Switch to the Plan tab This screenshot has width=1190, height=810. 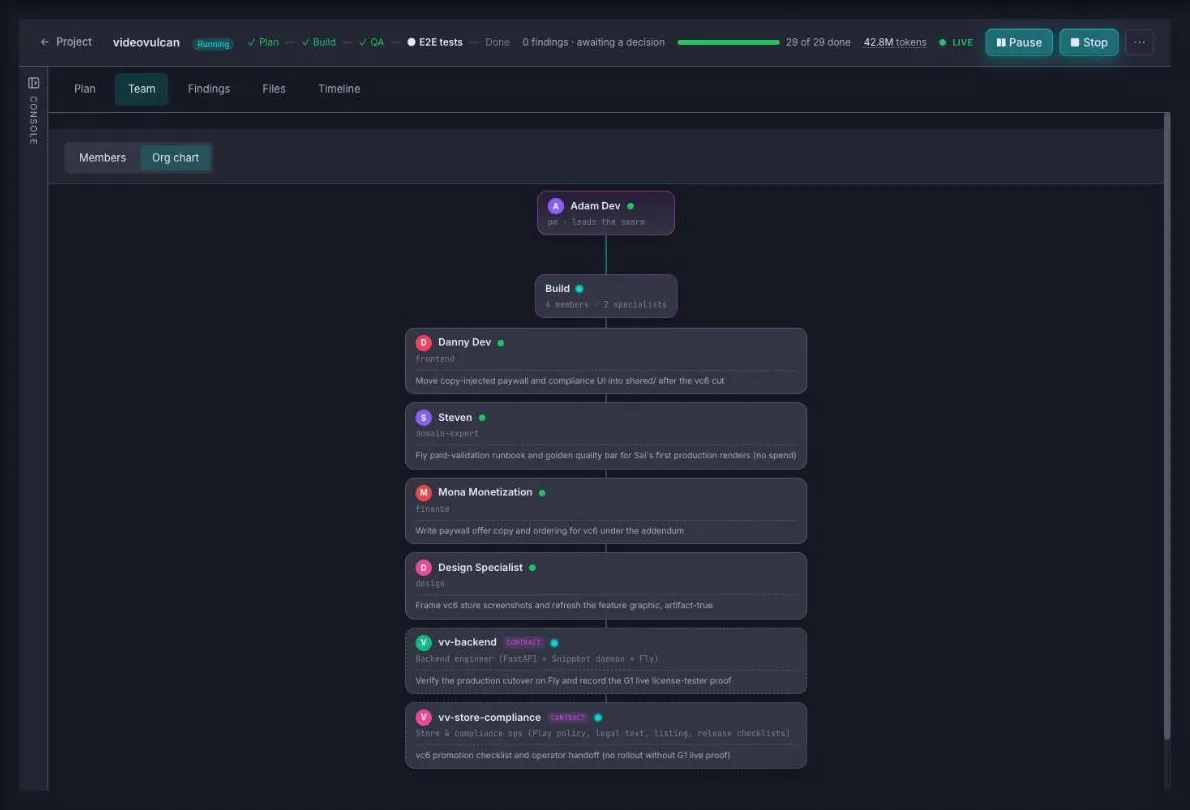(85, 89)
